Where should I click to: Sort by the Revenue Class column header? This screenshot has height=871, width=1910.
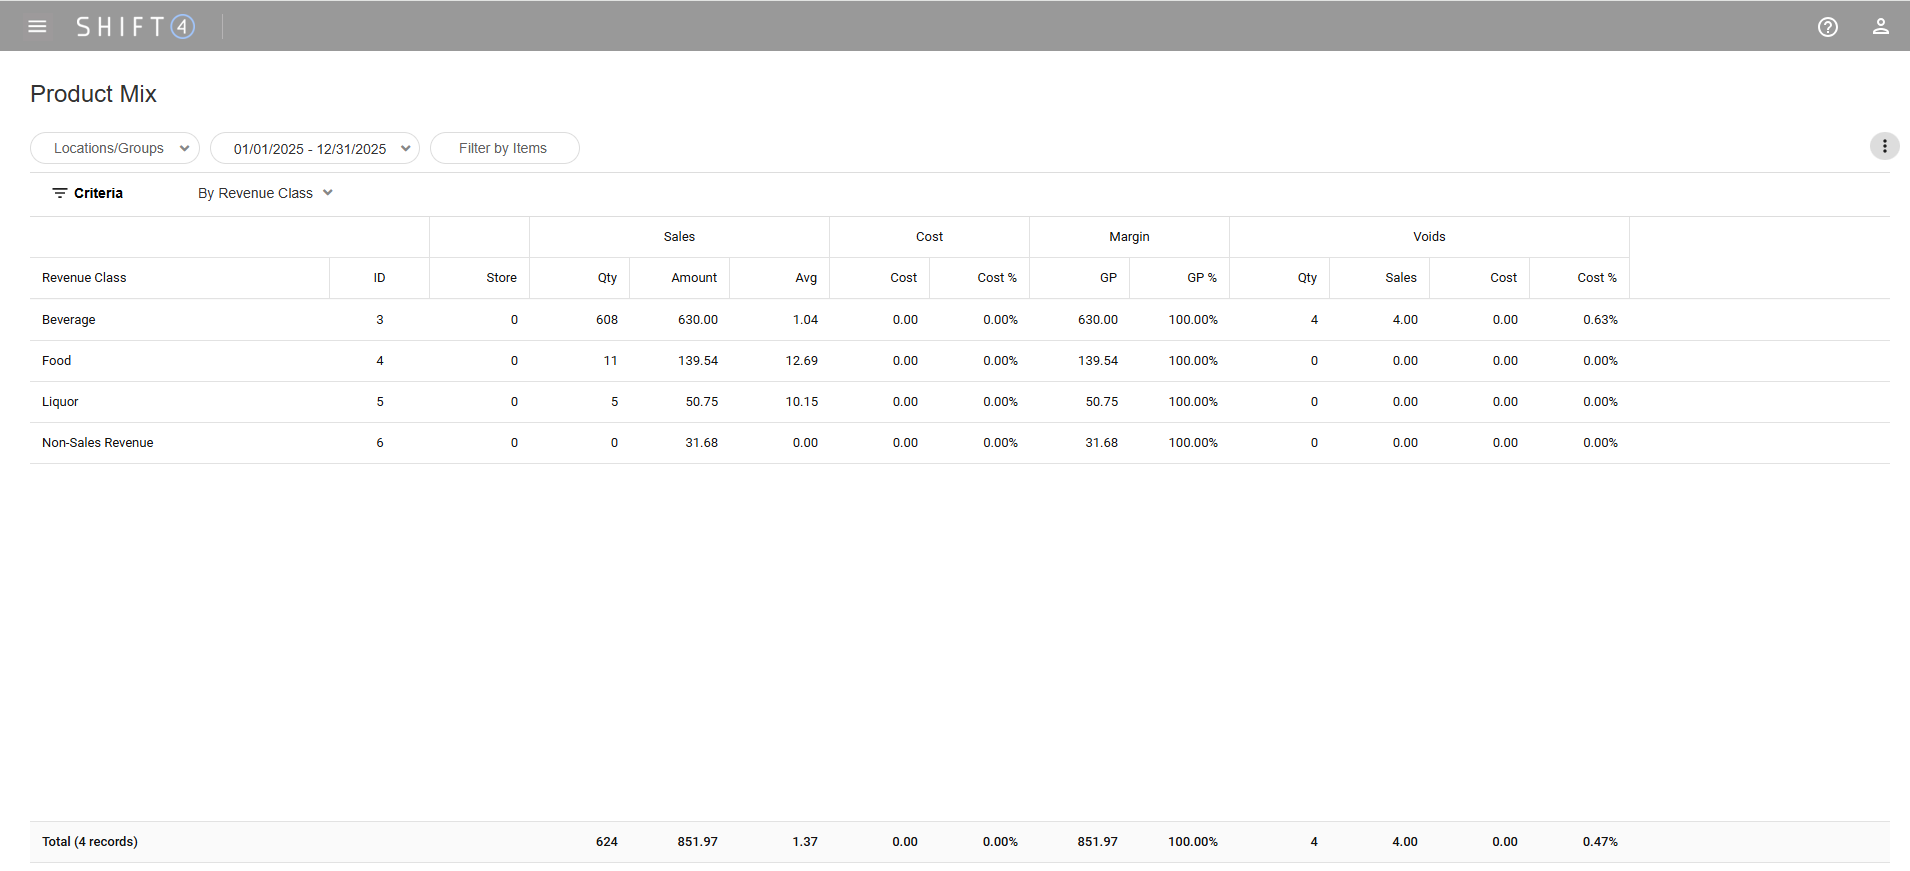pos(84,278)
